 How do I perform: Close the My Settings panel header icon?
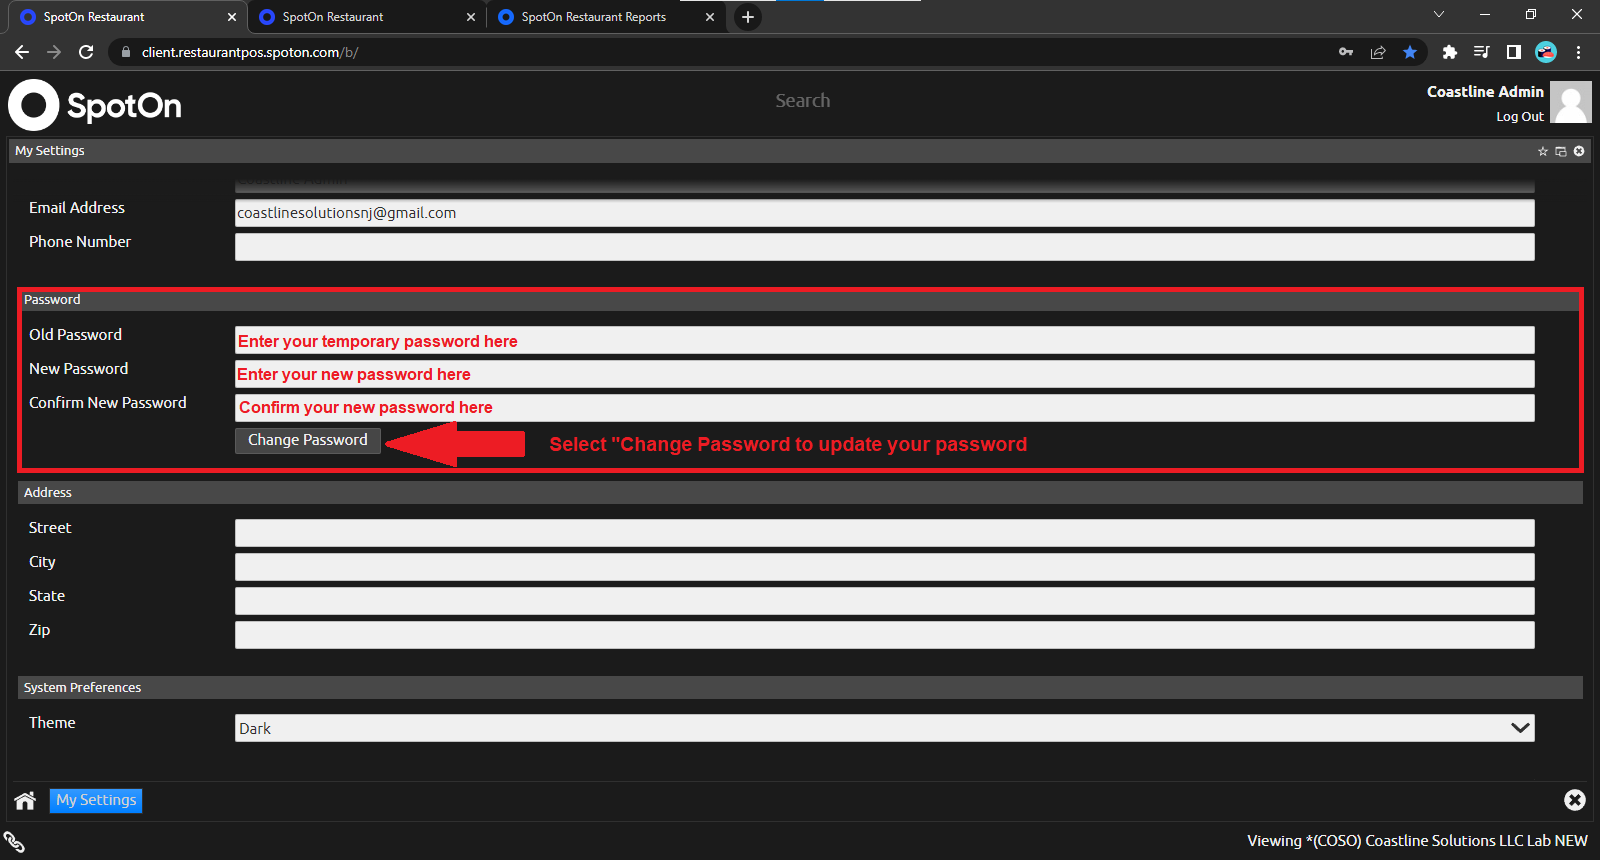coord(1579,151)
